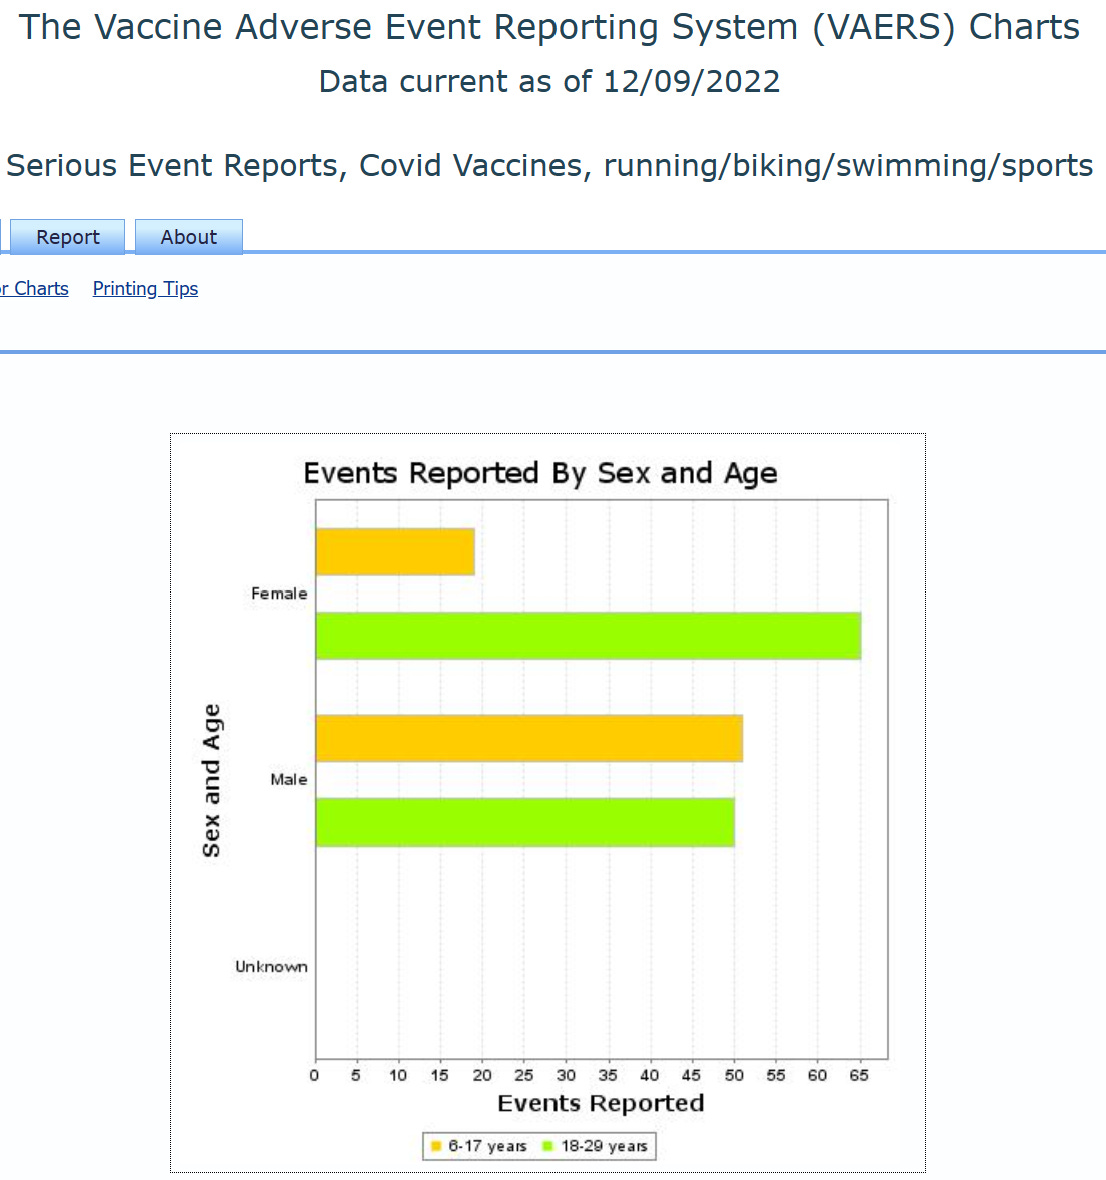Screen dimensions: 1106x1180
Task: Click the VAERS Charts page heading
Action: click(549, 28)
